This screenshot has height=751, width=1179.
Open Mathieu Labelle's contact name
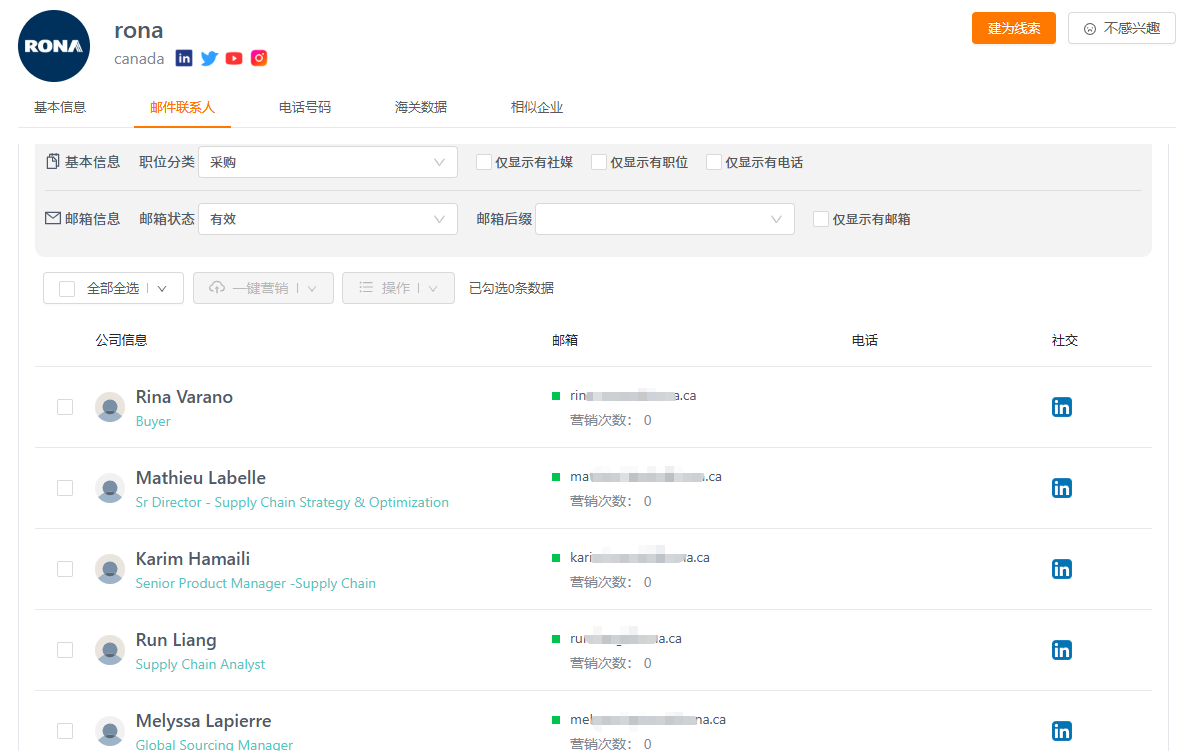pos(201,478)
